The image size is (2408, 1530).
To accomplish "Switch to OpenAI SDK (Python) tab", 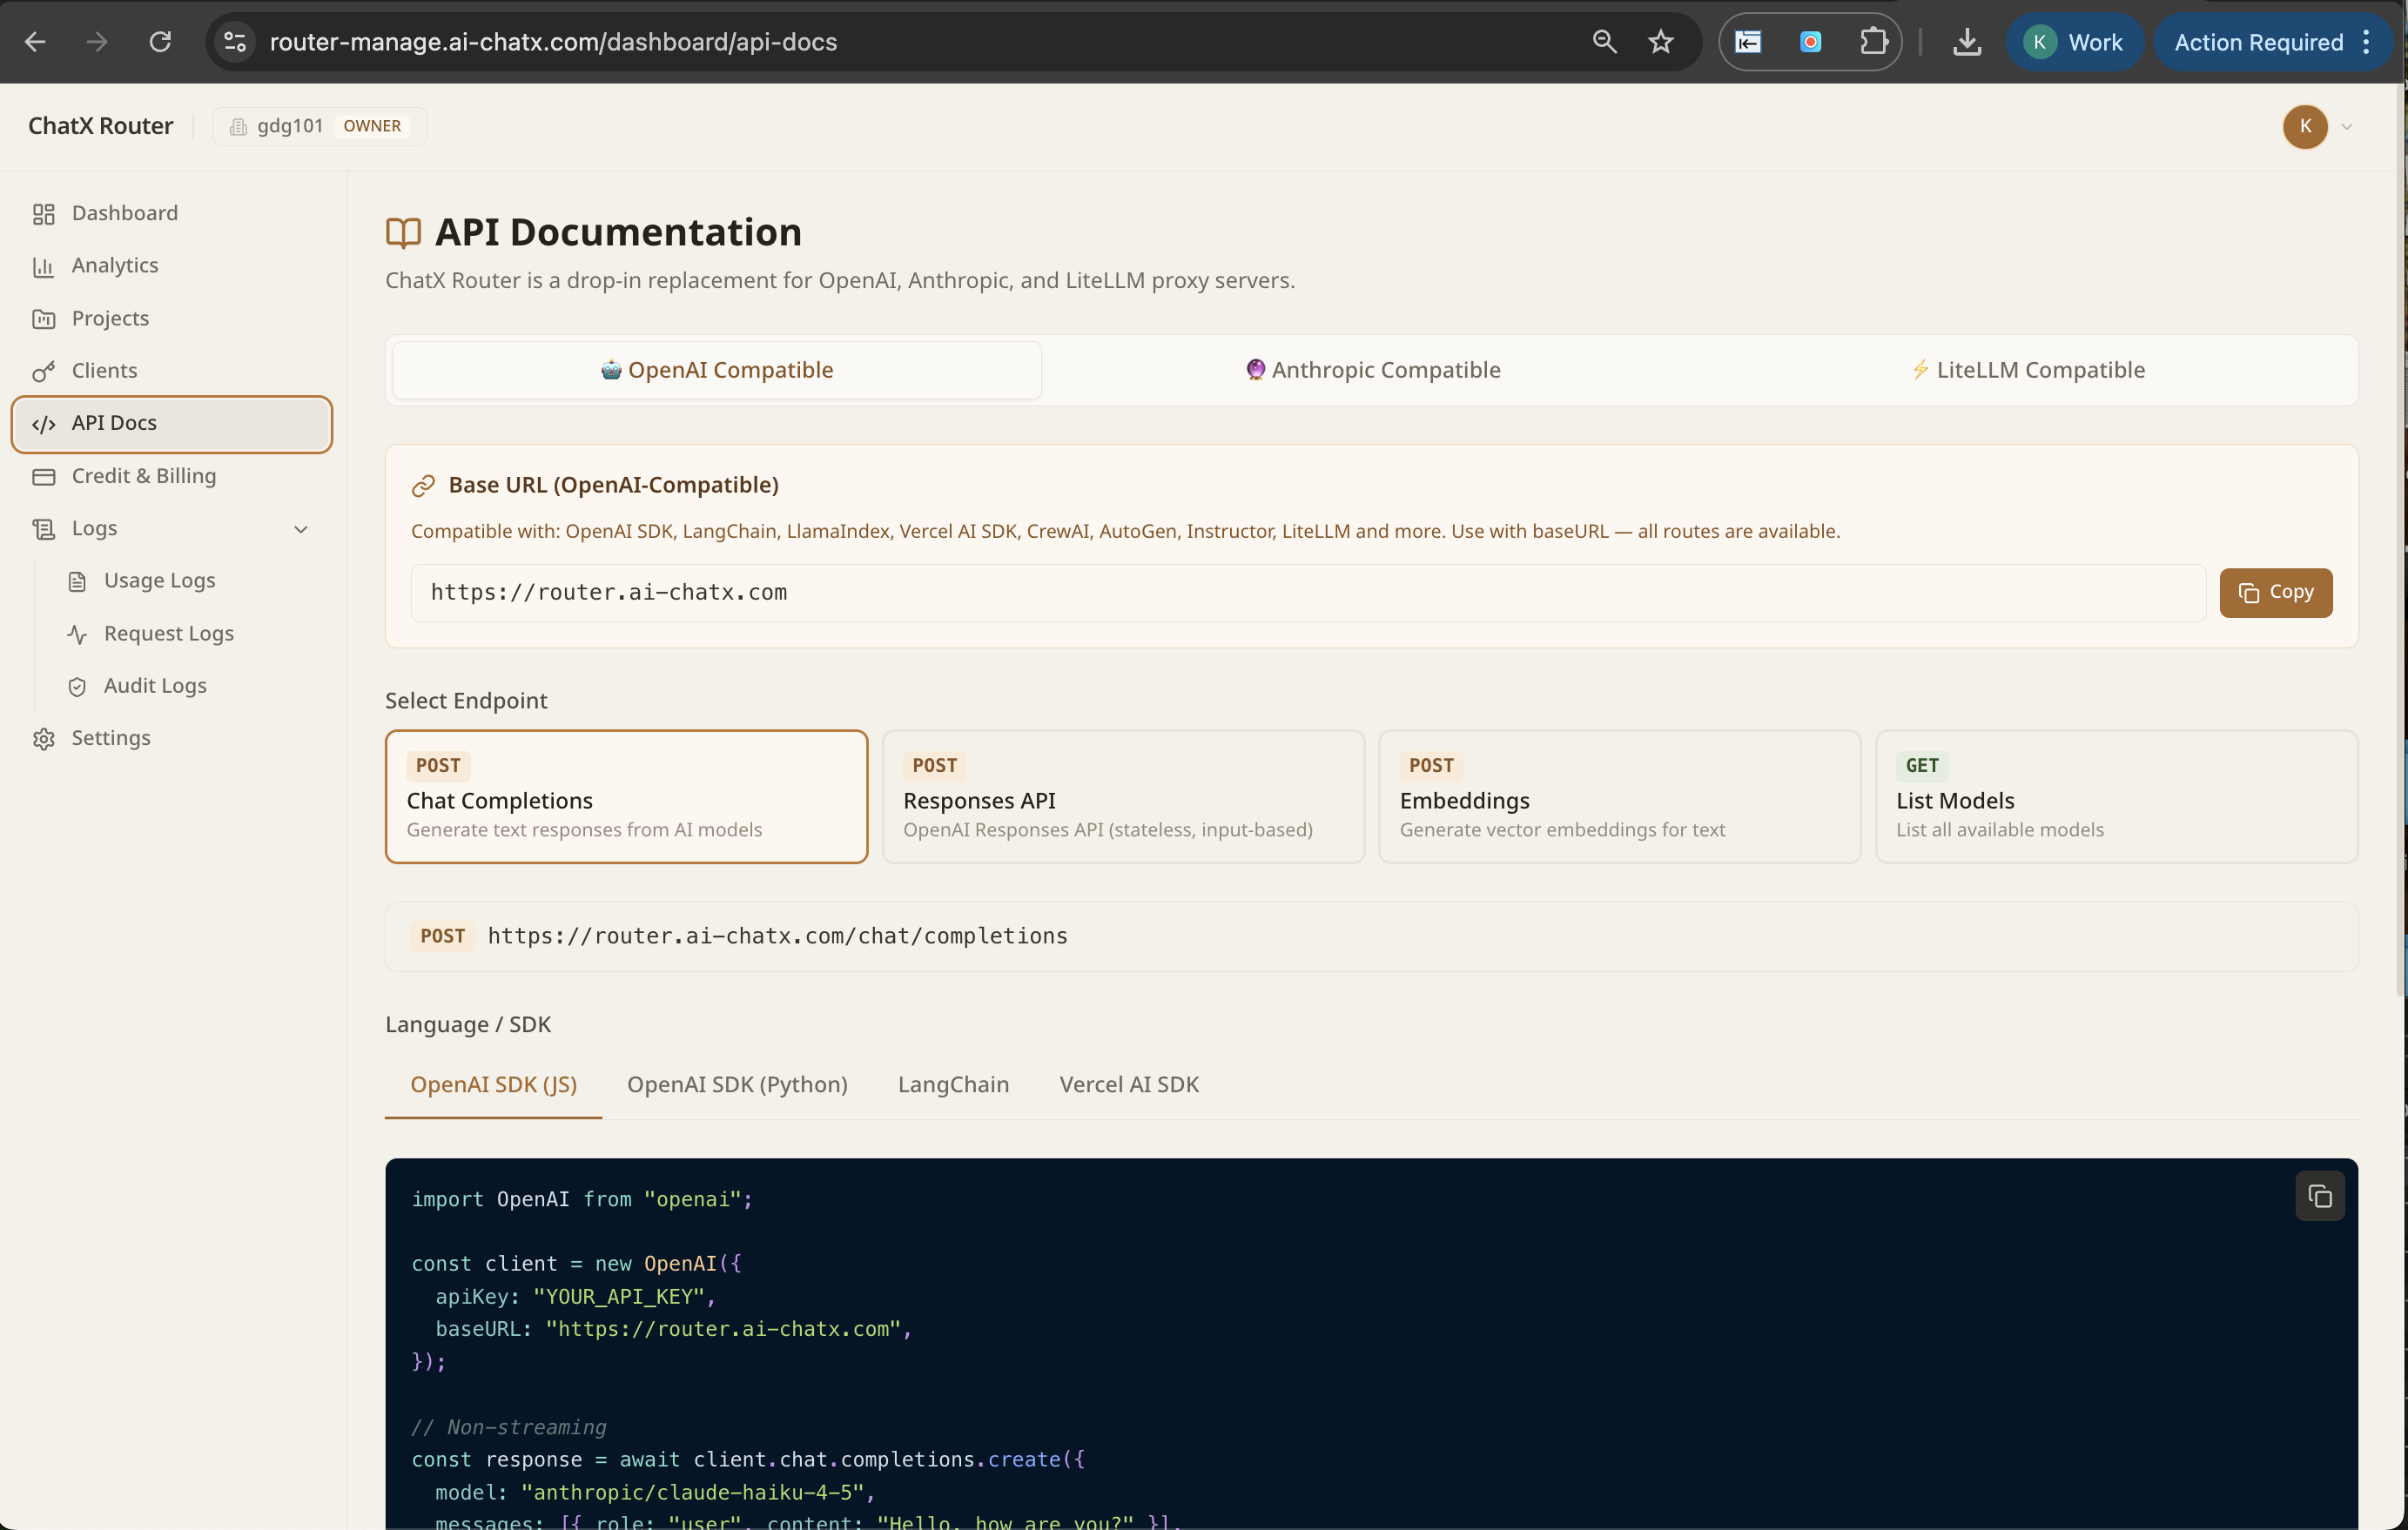I will point(737,1084).
